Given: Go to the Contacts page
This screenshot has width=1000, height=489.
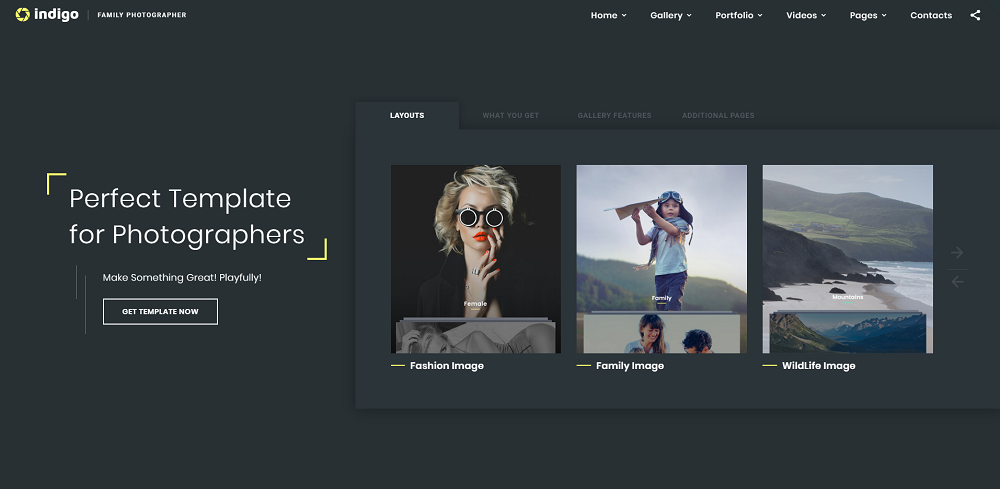Looking at the screenshot, I should 930,15.
